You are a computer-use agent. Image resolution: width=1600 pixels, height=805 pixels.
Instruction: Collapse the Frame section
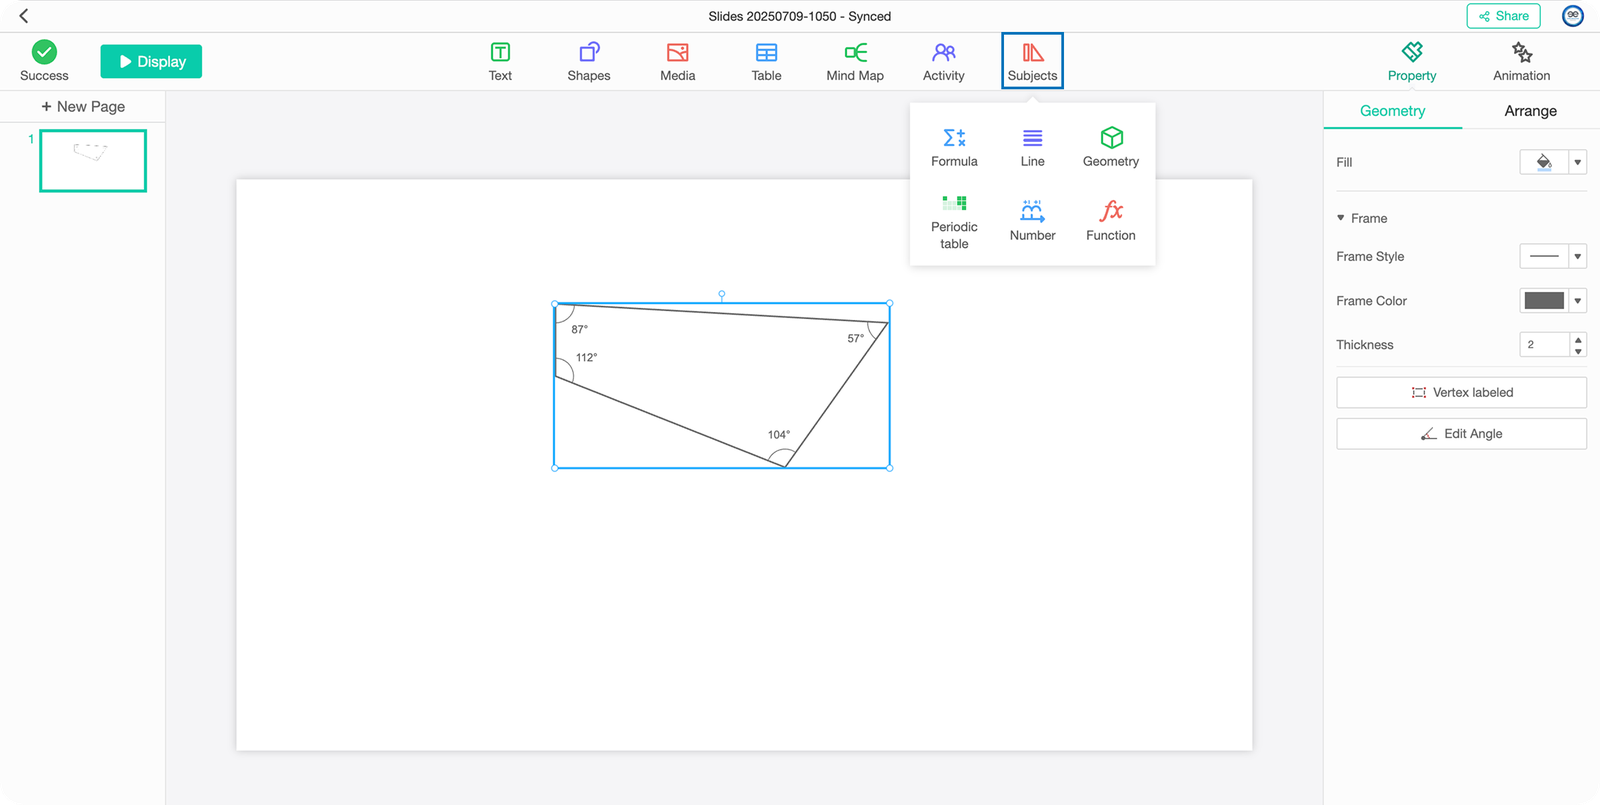point(1341,218)
